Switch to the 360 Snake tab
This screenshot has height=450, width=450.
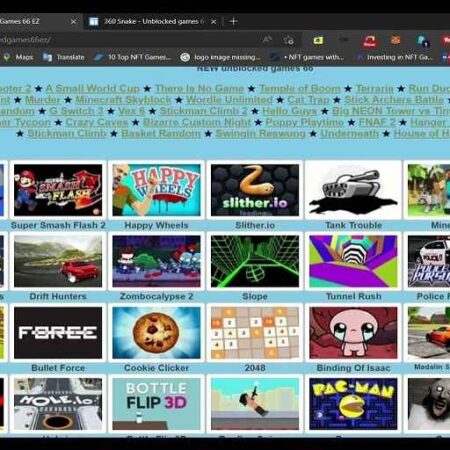(x=152, y=22)
